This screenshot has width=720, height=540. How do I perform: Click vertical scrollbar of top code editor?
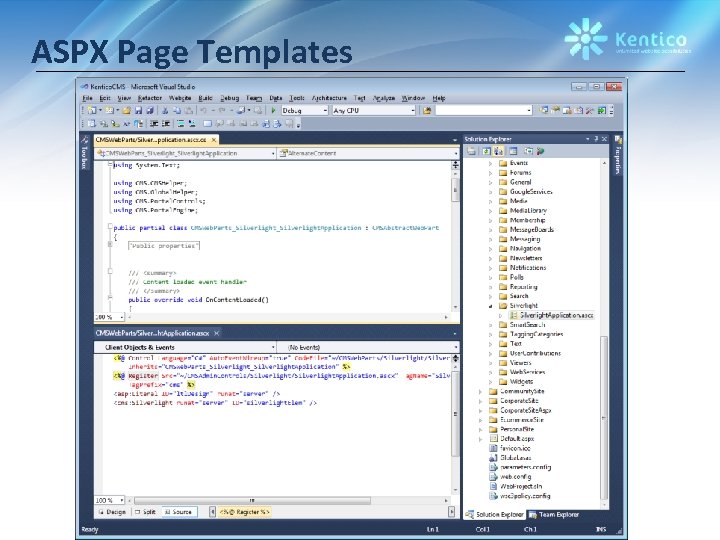tap(455, 190)
